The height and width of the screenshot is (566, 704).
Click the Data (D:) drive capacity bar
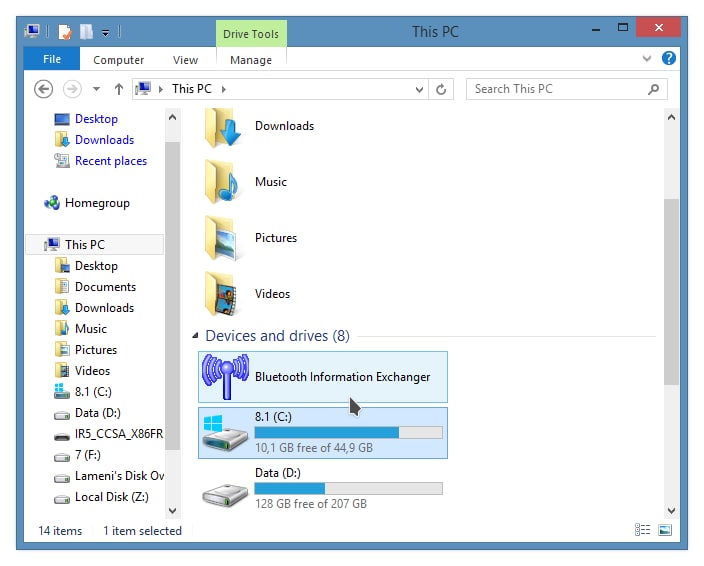click(348, 488)
